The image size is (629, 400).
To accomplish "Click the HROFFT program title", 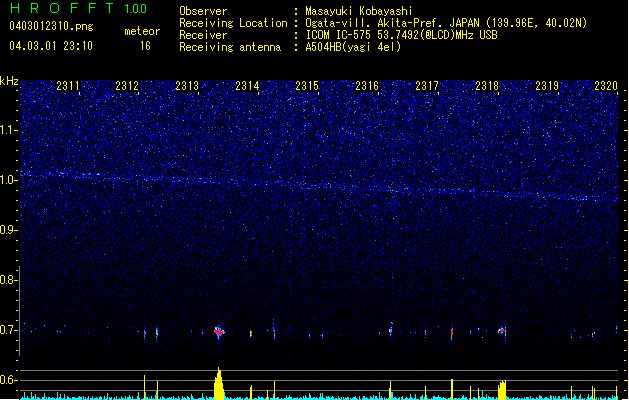I will coord(62,8).
